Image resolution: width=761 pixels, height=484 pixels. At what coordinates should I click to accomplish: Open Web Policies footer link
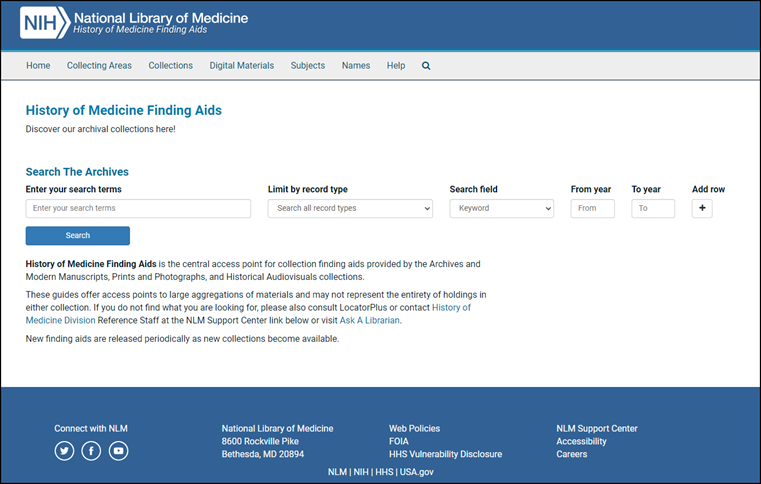tap(414, 429)
